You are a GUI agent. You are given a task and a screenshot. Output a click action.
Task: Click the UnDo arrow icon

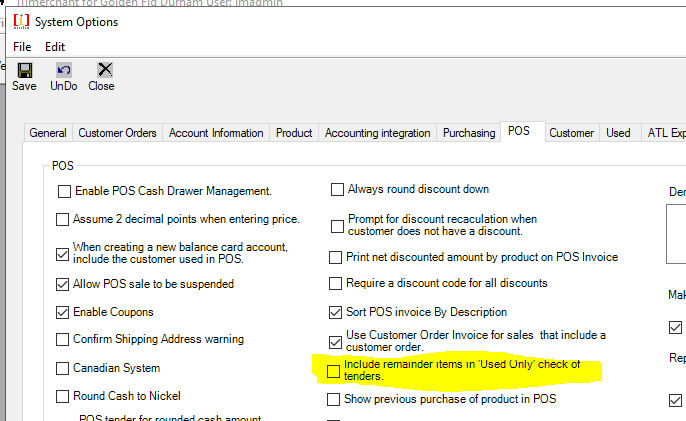tap(64, 70)
